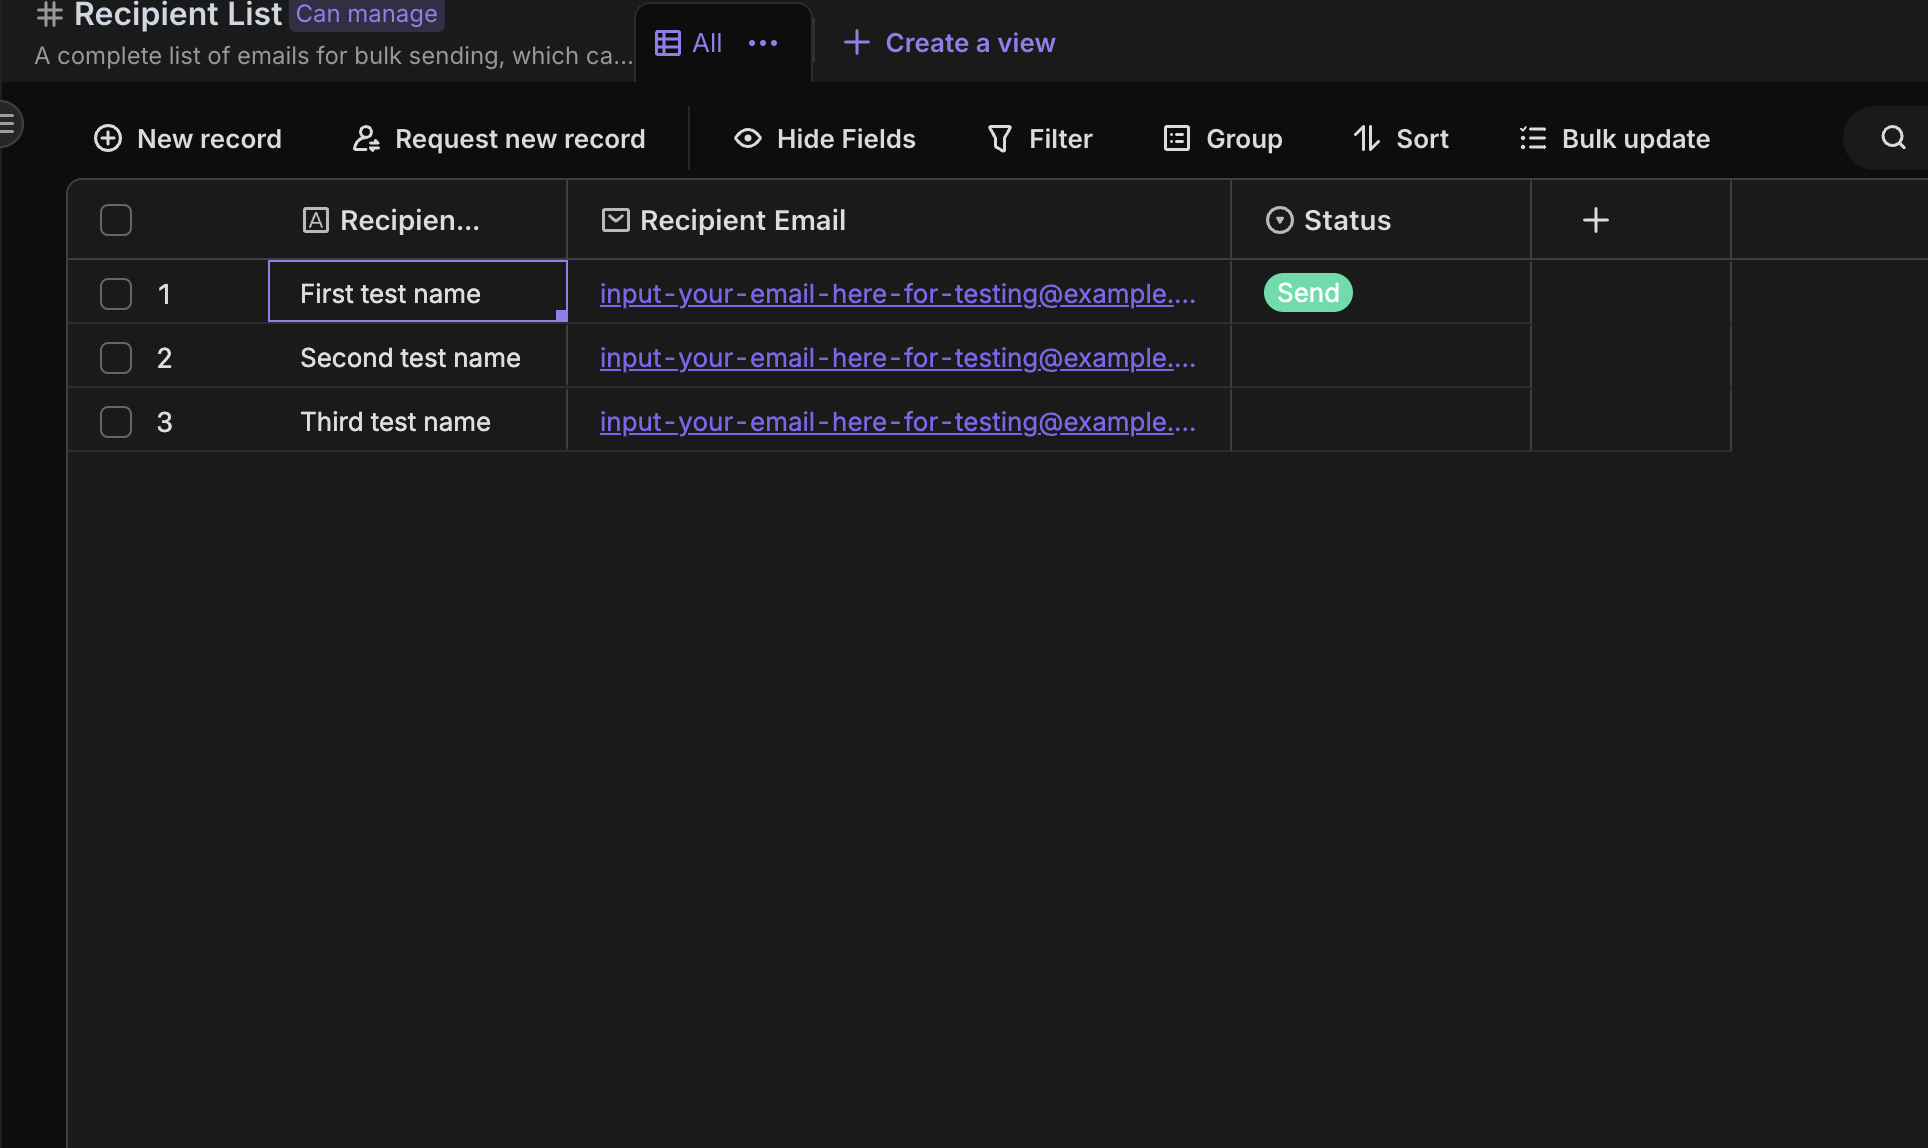Select the Second test name cell
Screen dimensions: 1928x1148
click(x=418, y=356)
